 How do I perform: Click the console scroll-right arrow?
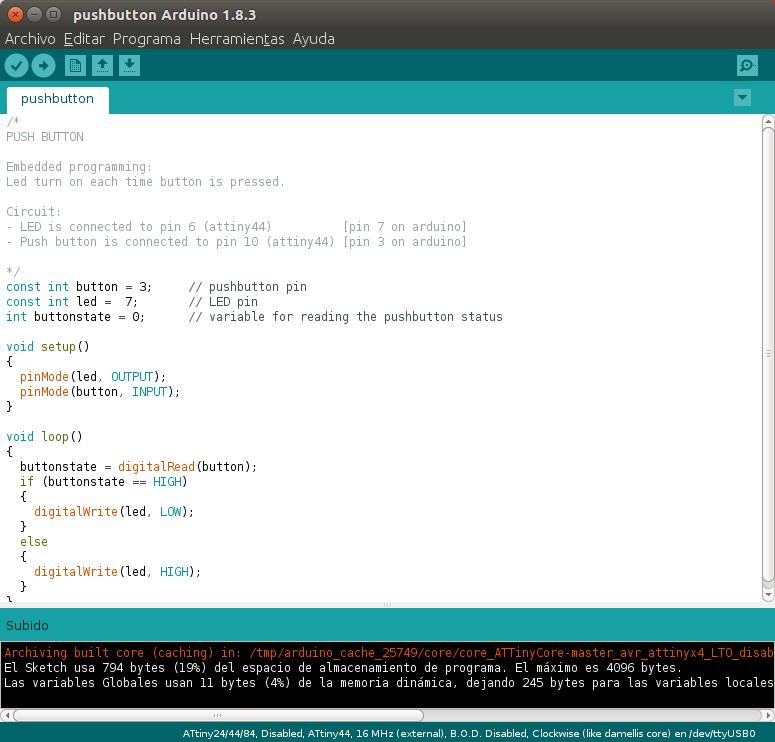click(768, 715)
